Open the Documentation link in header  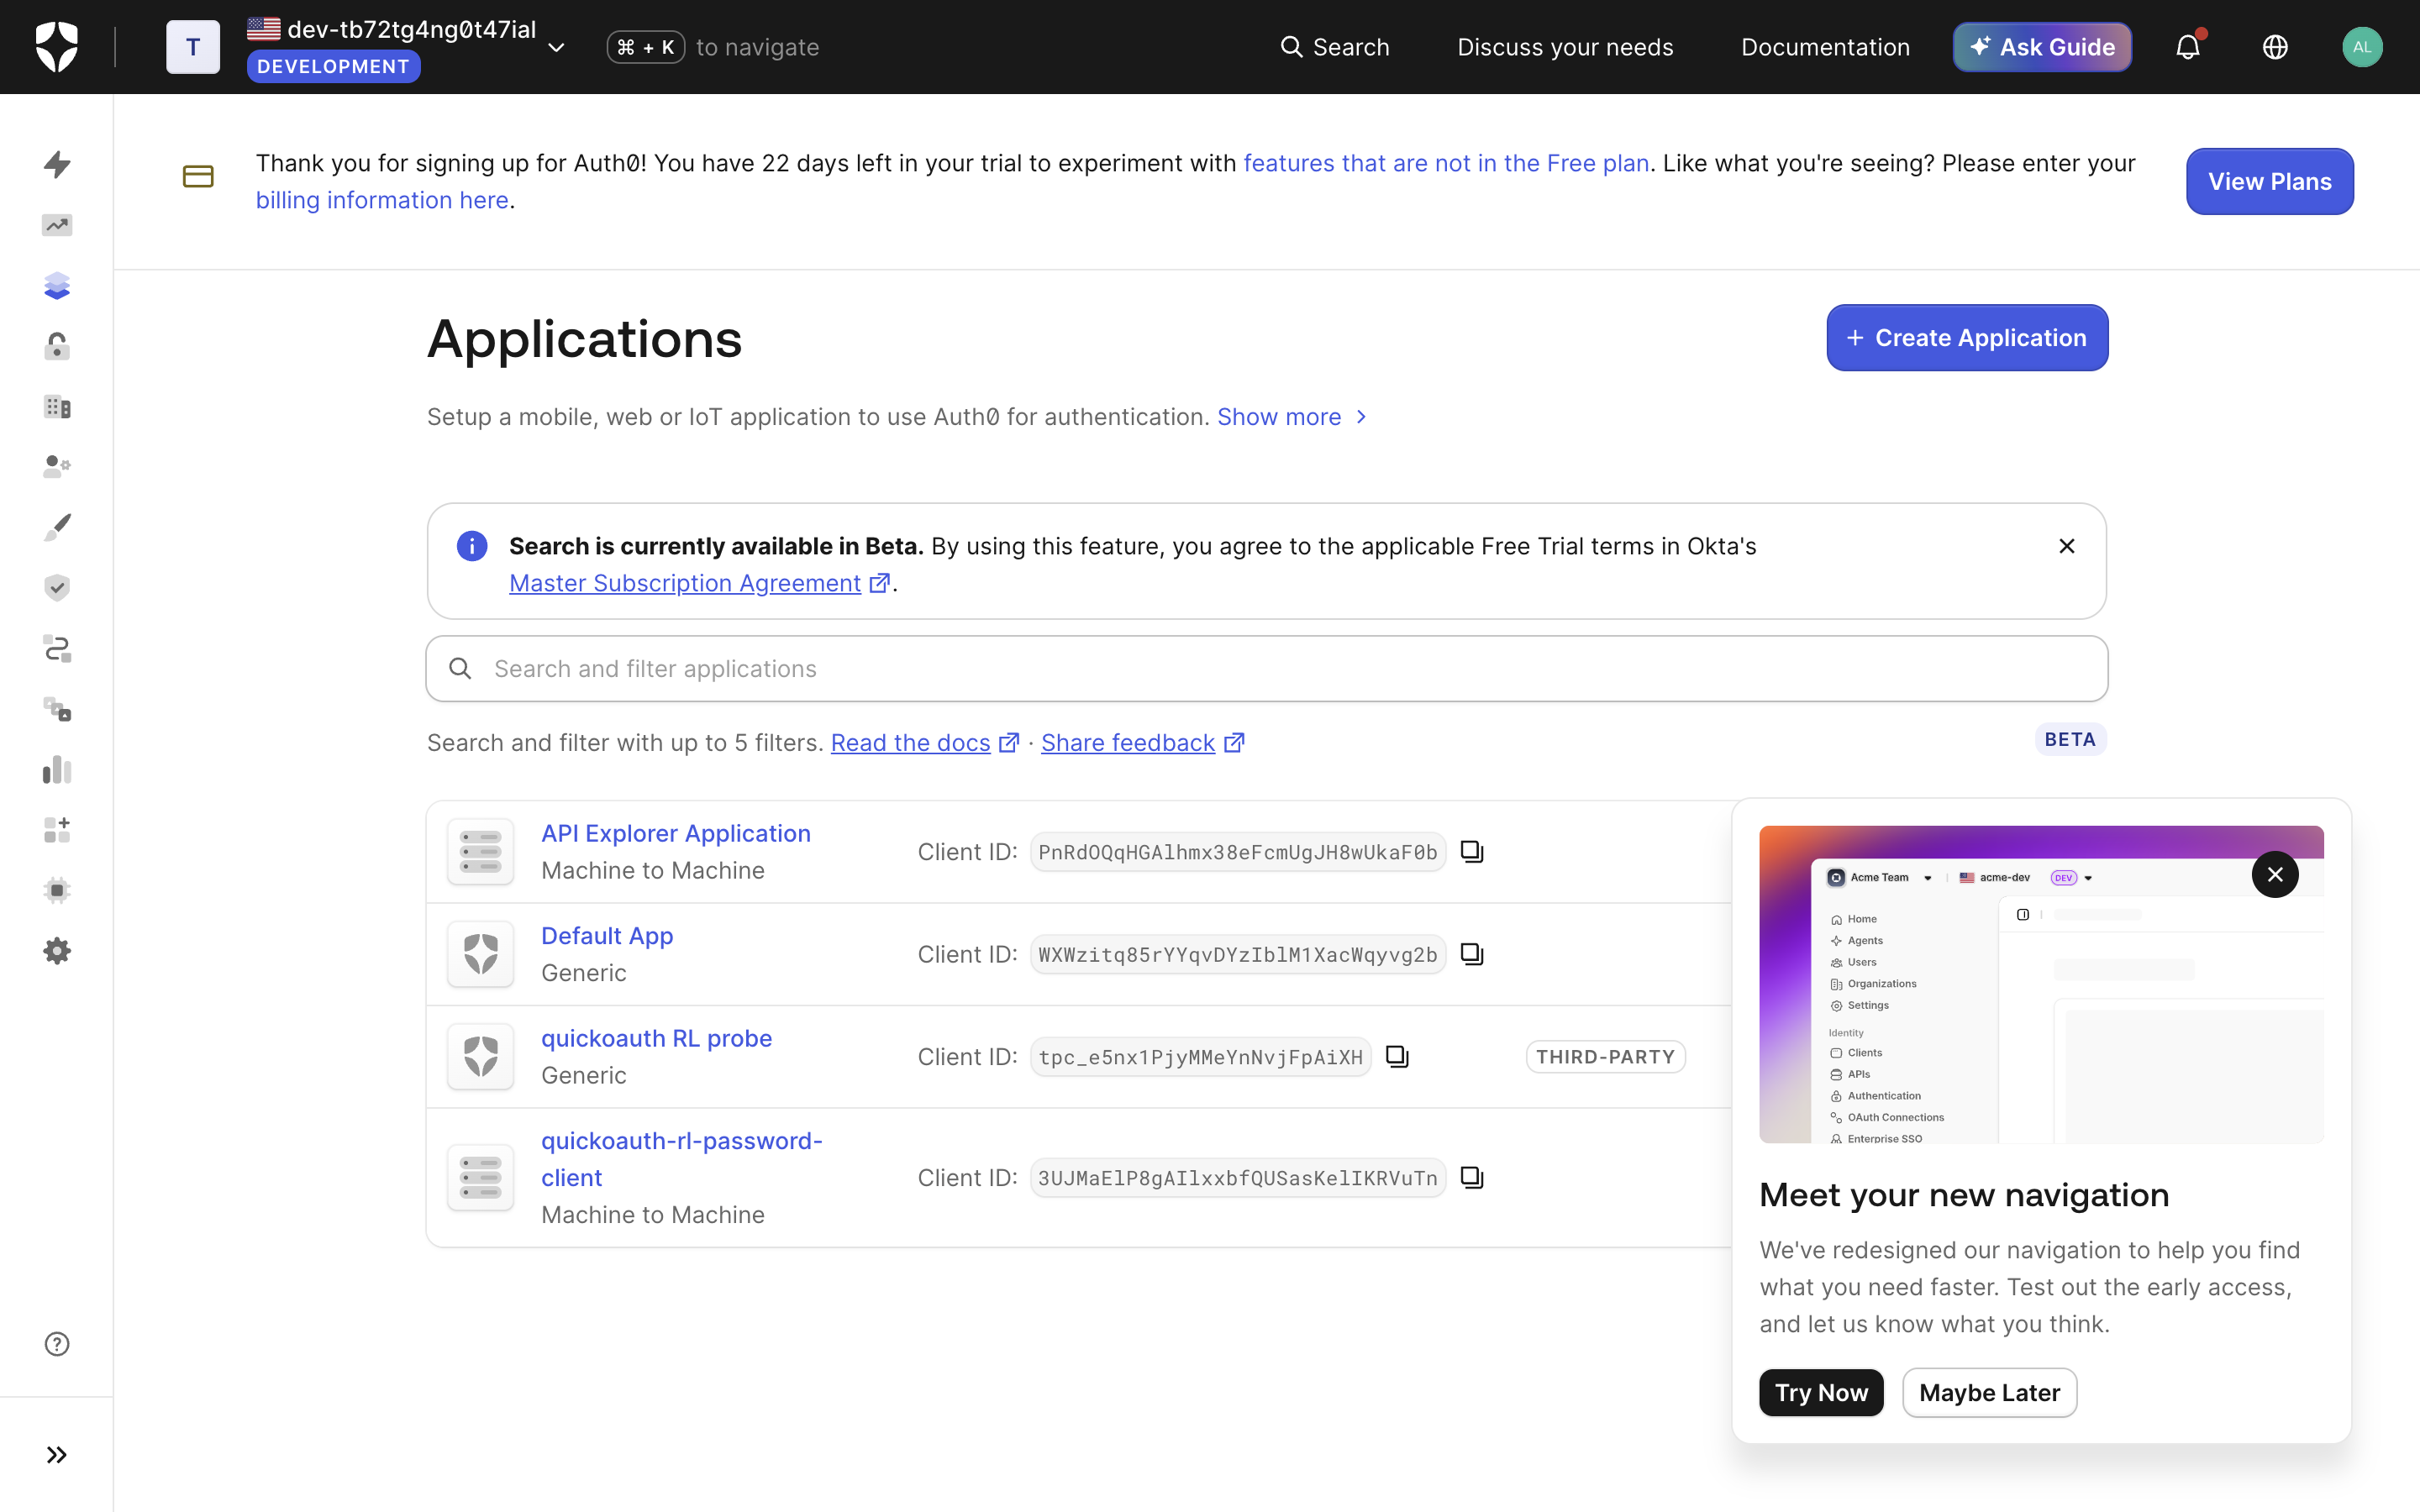coord(1825,47)
